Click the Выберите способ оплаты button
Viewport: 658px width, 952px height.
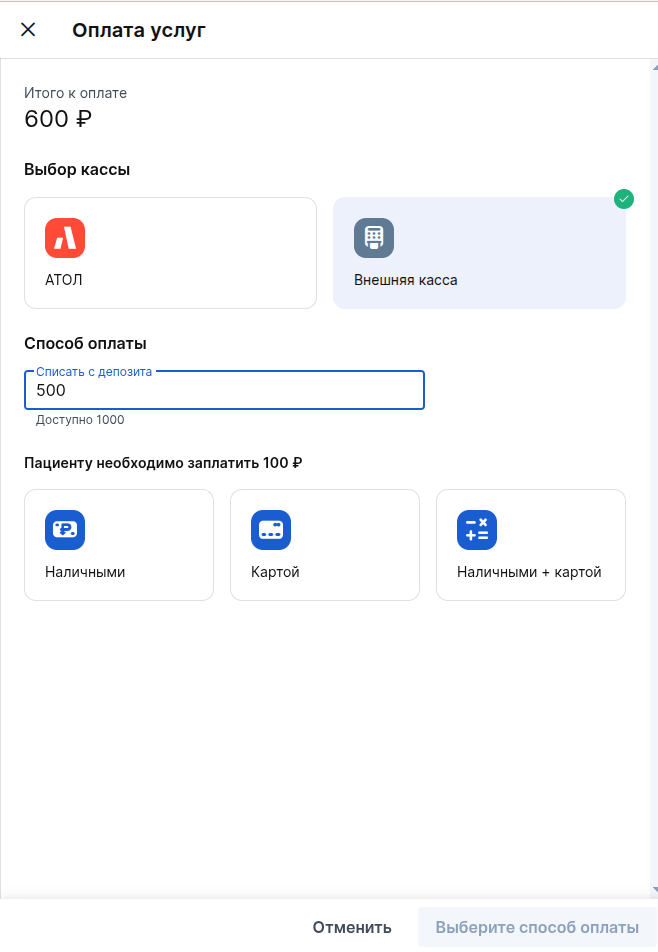coord(537,927)
